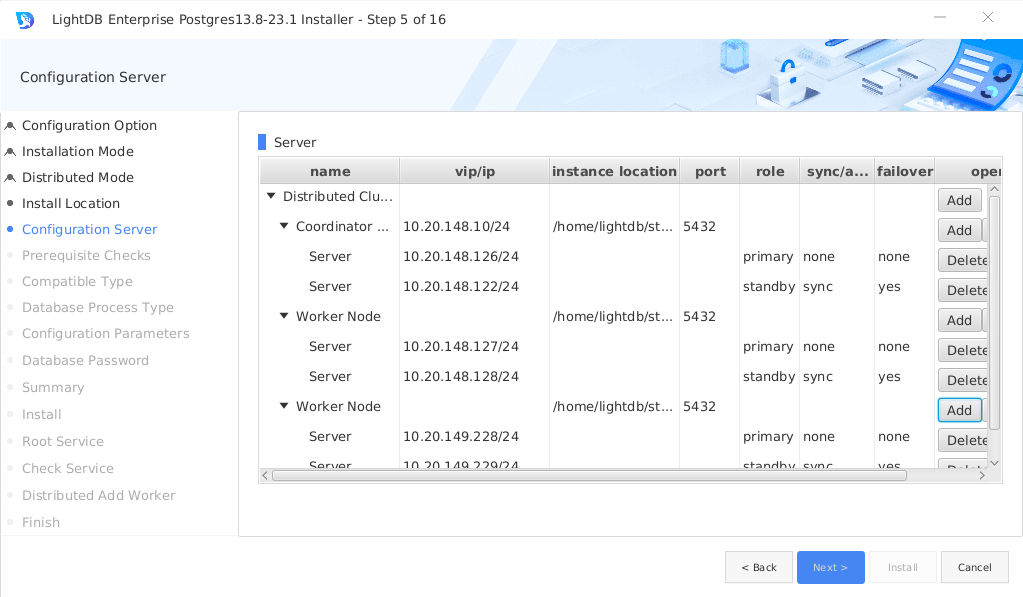Cancel the installer

[975, 568]
